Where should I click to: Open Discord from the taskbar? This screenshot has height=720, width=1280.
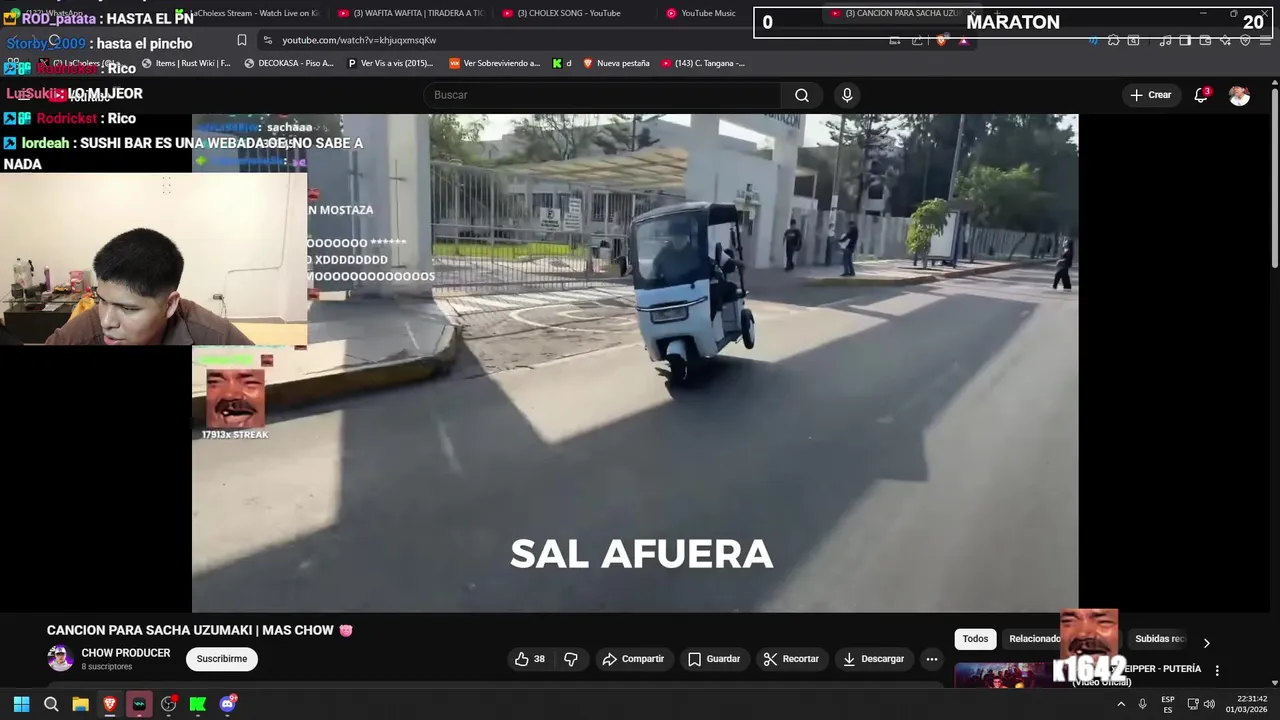(227, 704)
